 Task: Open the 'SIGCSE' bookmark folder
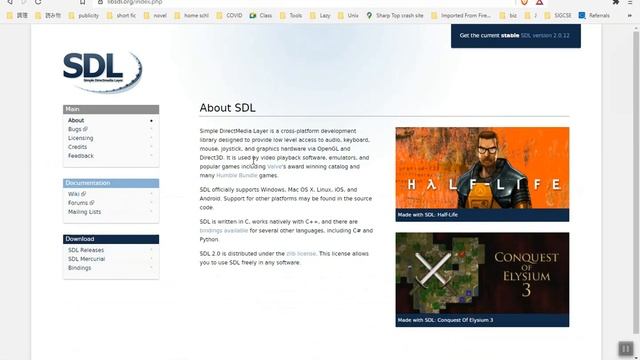click(x=558, y=16)
